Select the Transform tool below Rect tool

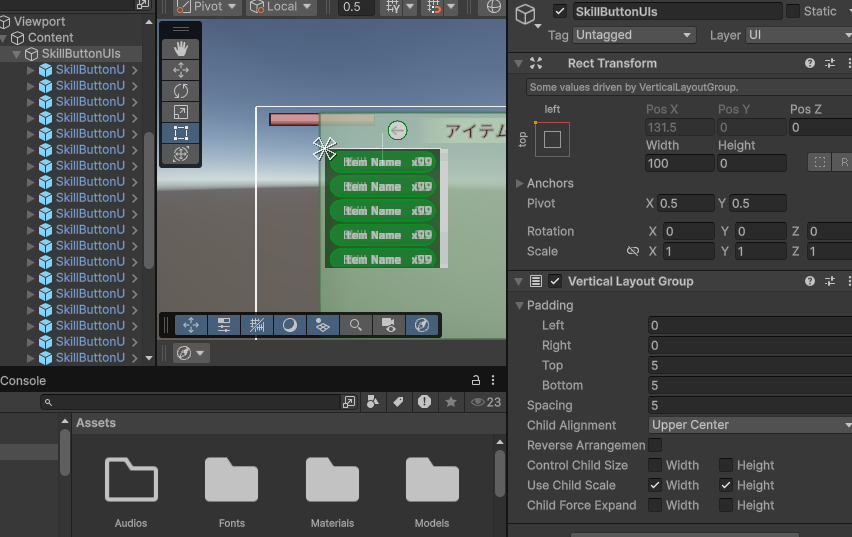point(181,154)
